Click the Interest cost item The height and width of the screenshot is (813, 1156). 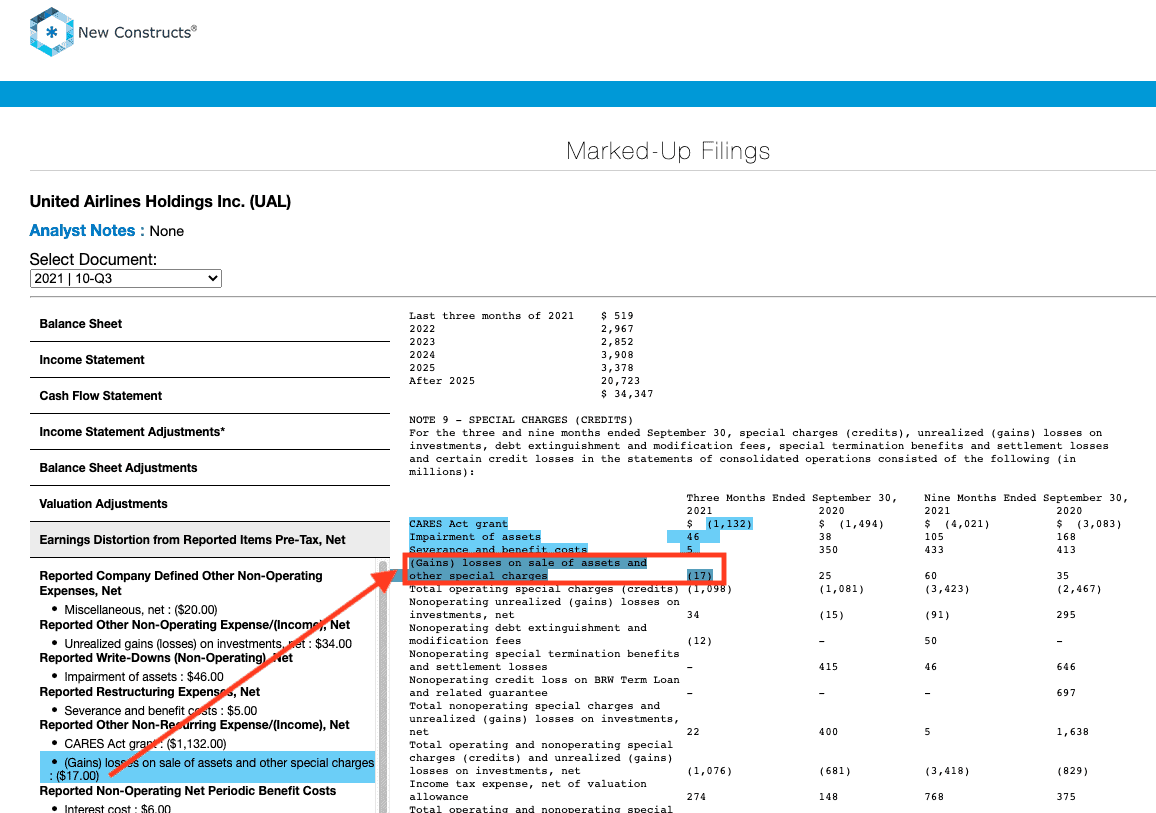117,809
